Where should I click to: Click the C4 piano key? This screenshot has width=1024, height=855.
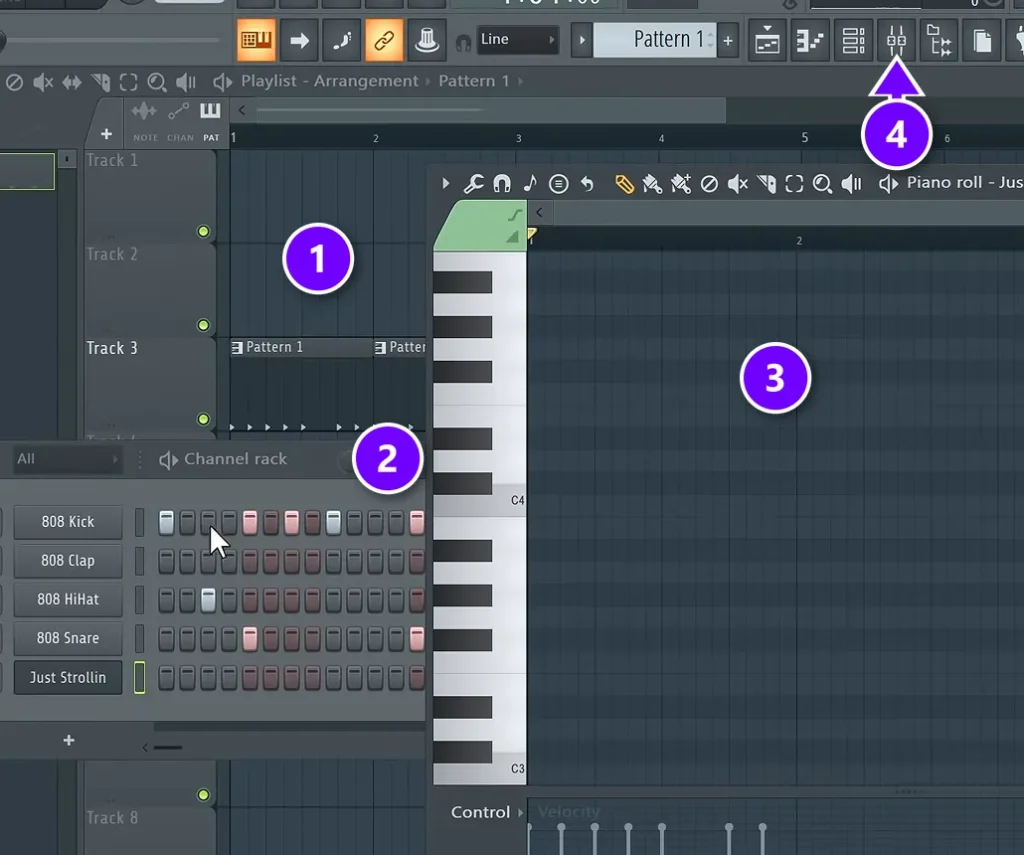coord(480,500)
